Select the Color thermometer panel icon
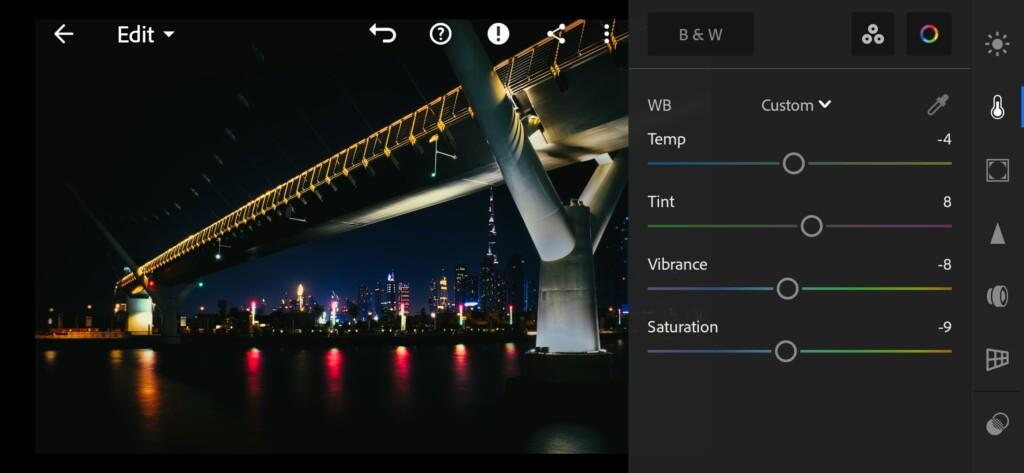This screenshot has width=1024, height=473. coord(997,107)
